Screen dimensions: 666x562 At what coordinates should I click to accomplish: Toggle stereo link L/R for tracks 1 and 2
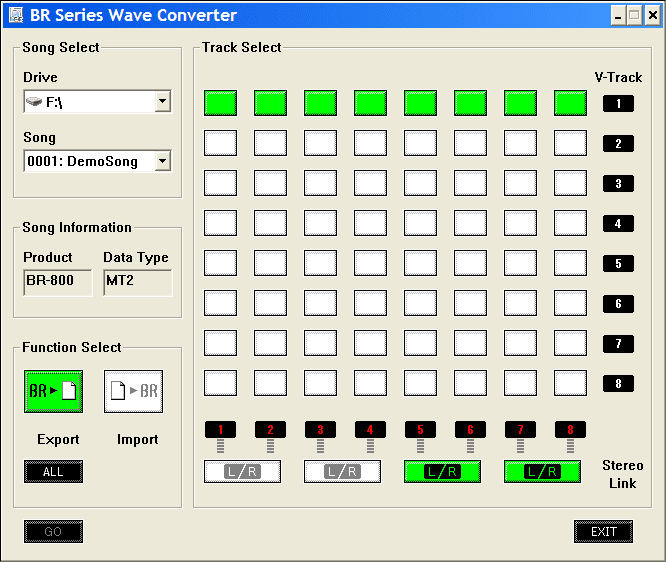[x=243, y=472]
